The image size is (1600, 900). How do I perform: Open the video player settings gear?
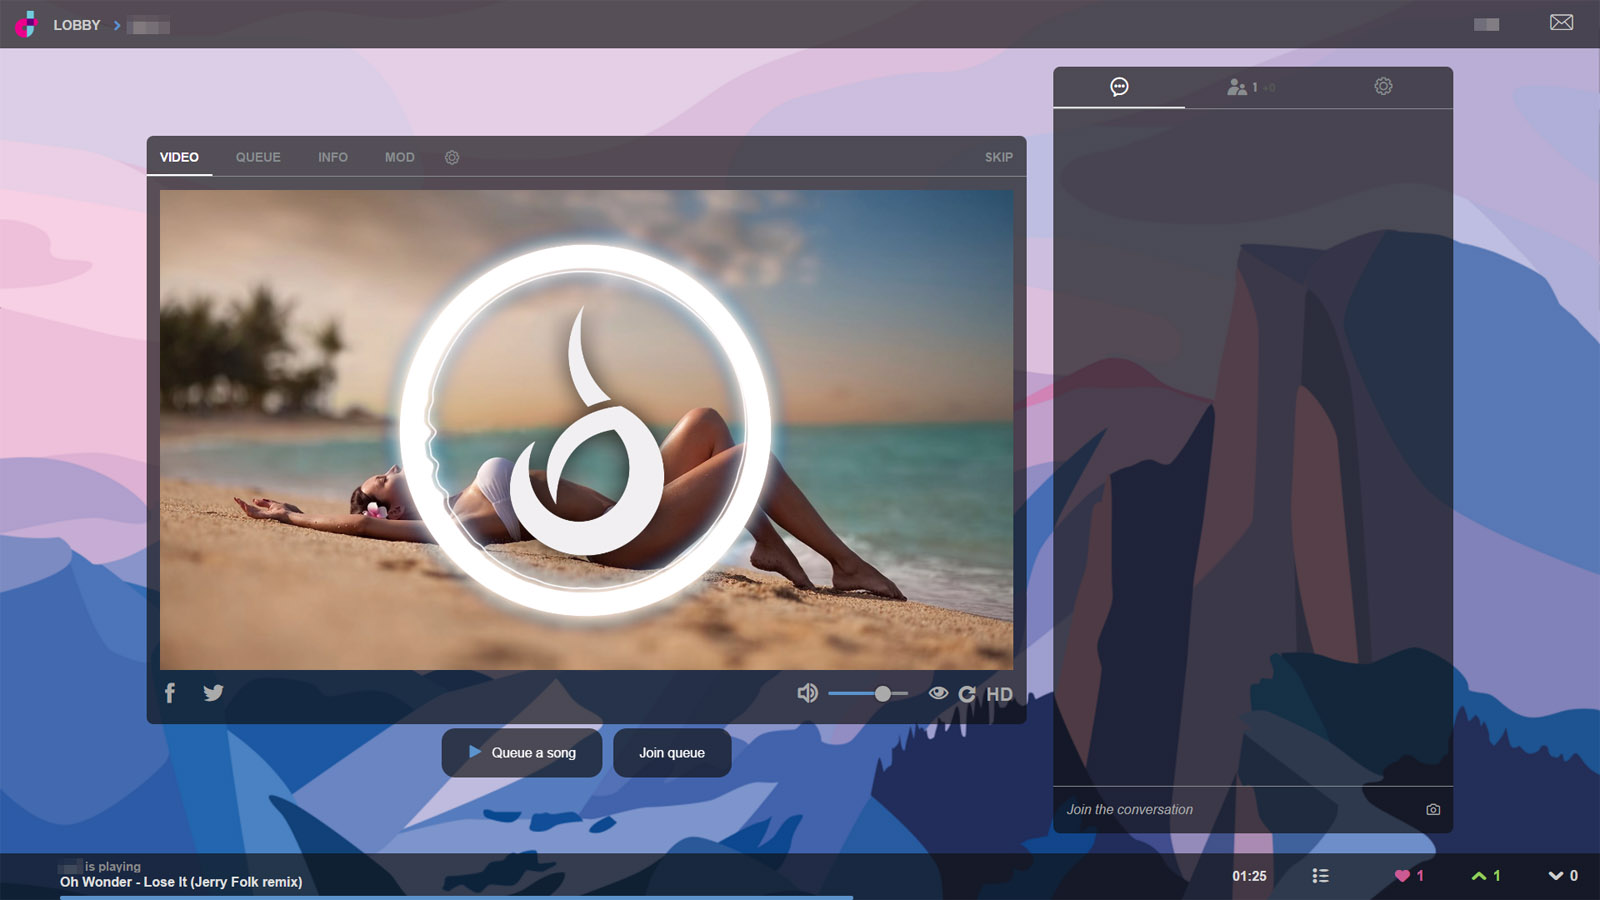[452, 158]
